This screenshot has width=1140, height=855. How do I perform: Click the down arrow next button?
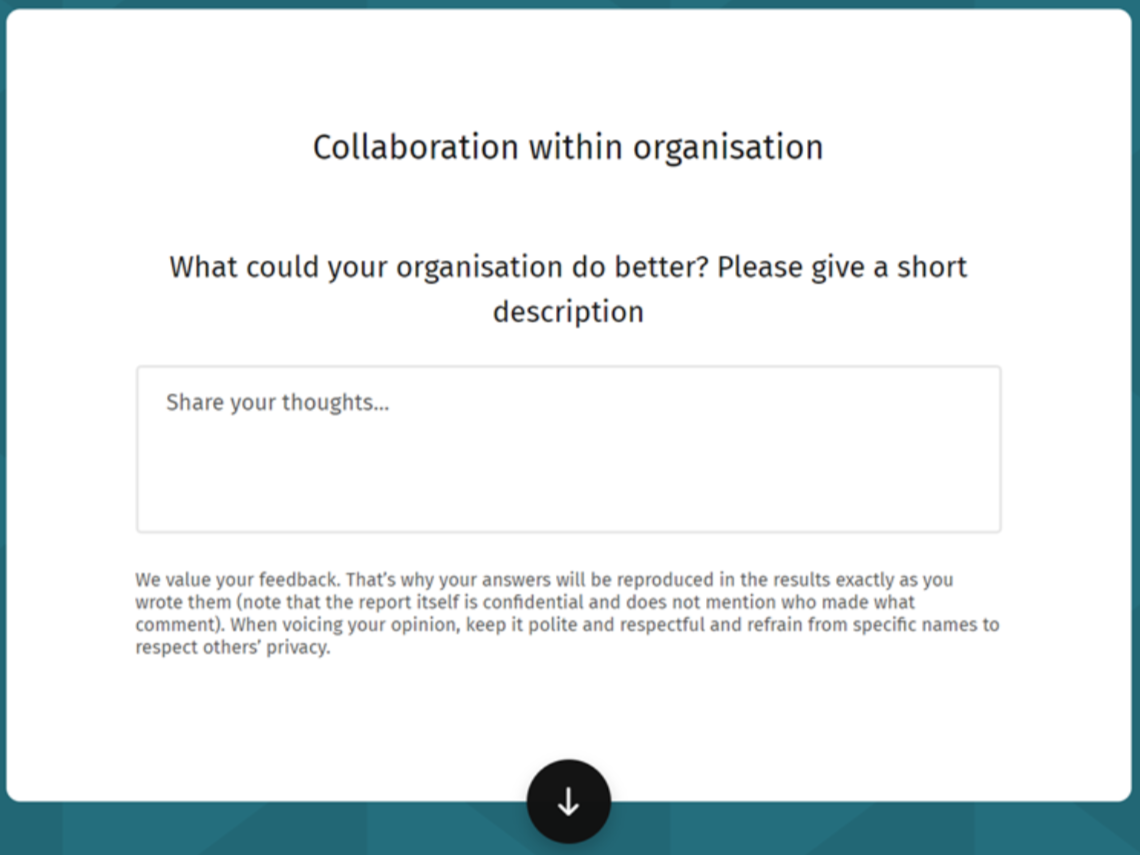[568, 801]
